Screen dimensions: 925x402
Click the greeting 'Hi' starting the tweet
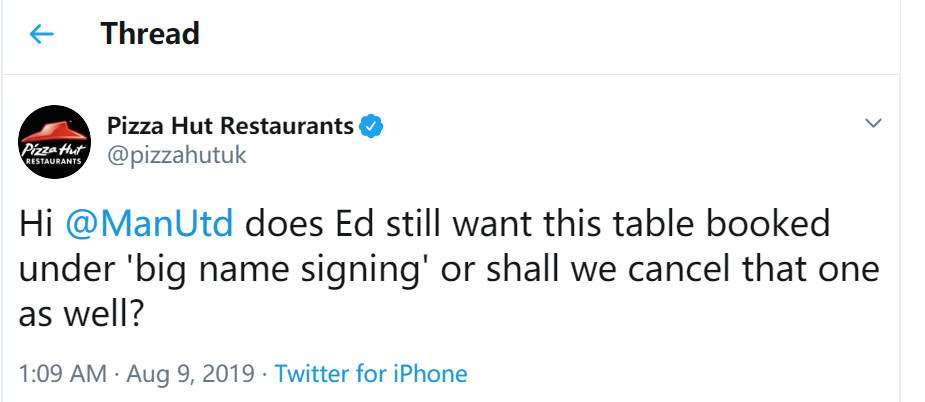[x=36, y=224]
